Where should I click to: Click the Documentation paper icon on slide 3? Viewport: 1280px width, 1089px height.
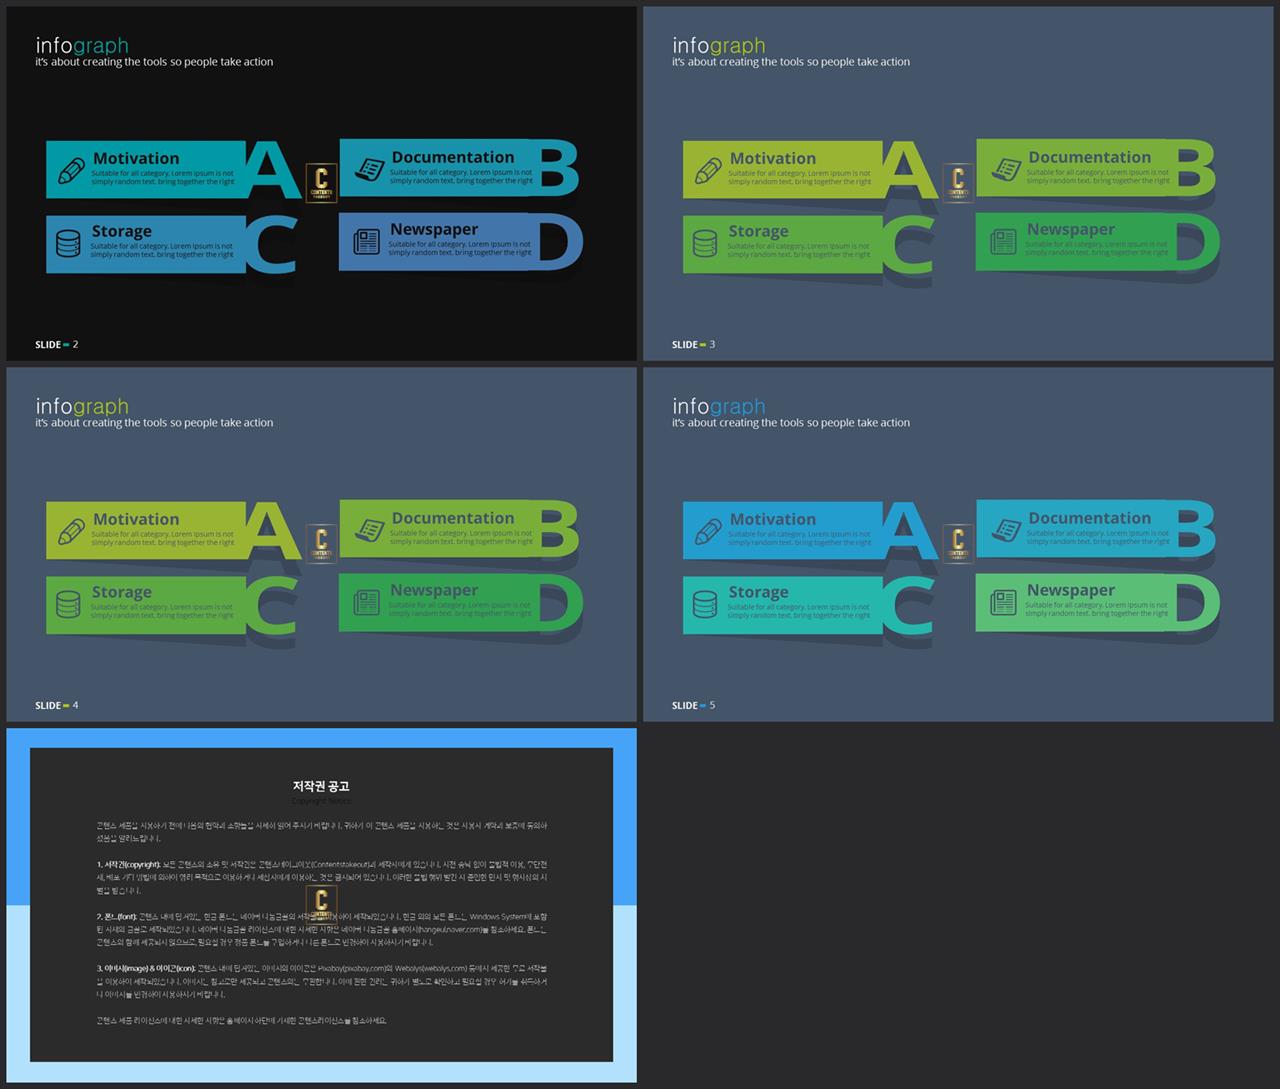tap(1007, 169)
